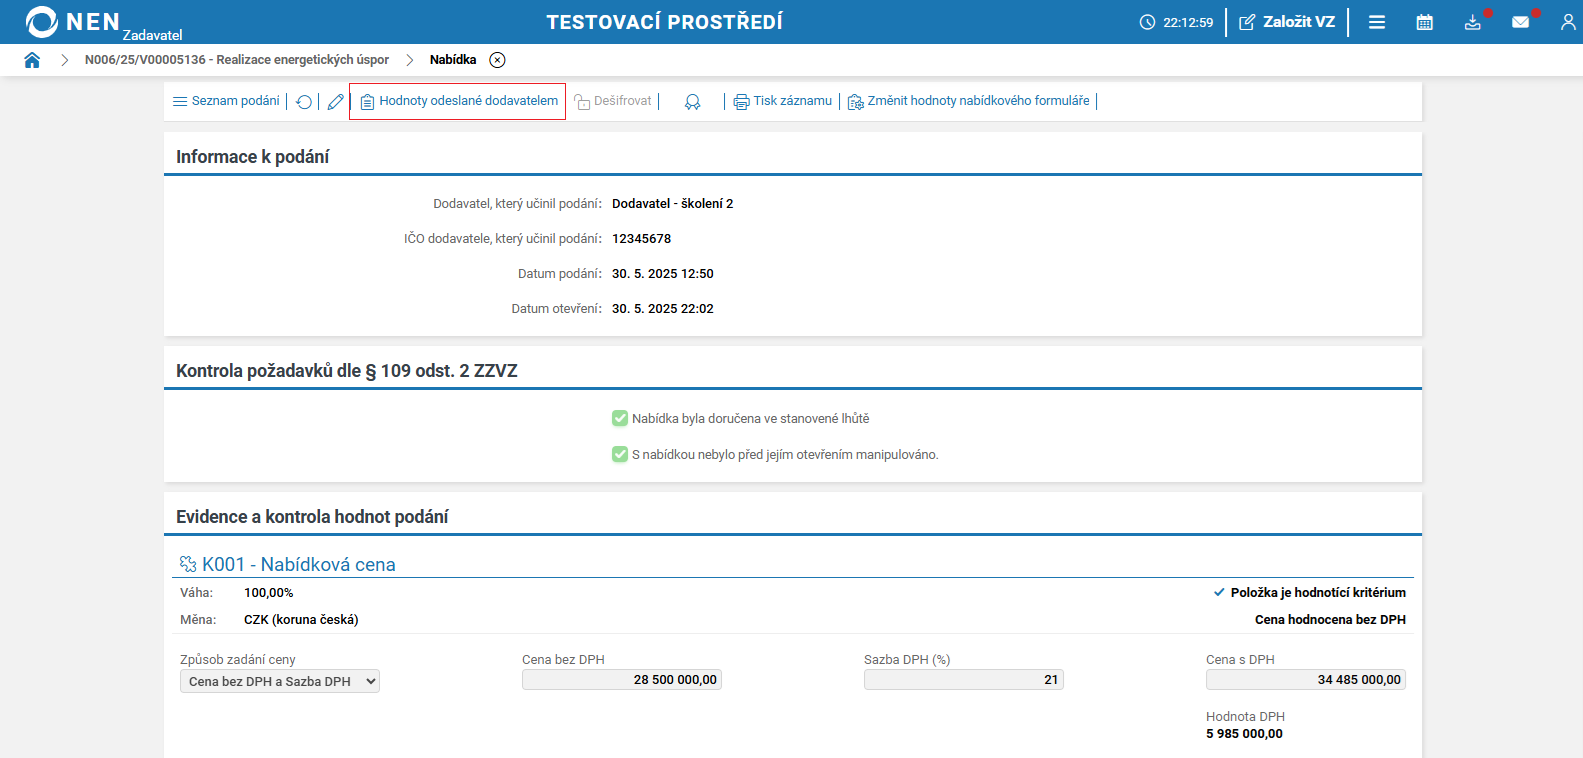Click the refresh icon in toolbar
The width and height of the screenshot is (1583, 758).
point(304,102)
